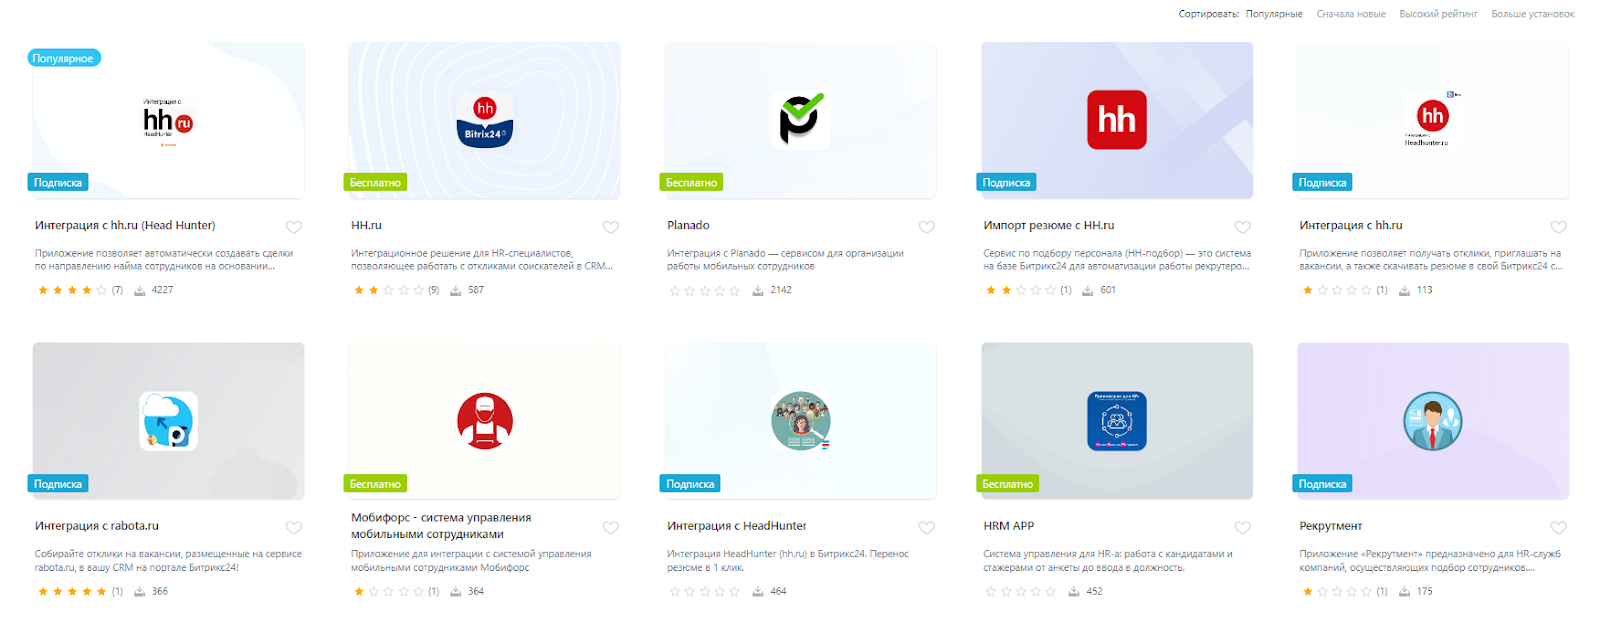The width and height of the screenshot is (1600, 623).
Task: Open the rabota.ru cloud app icon
Action: click(168, 421)
